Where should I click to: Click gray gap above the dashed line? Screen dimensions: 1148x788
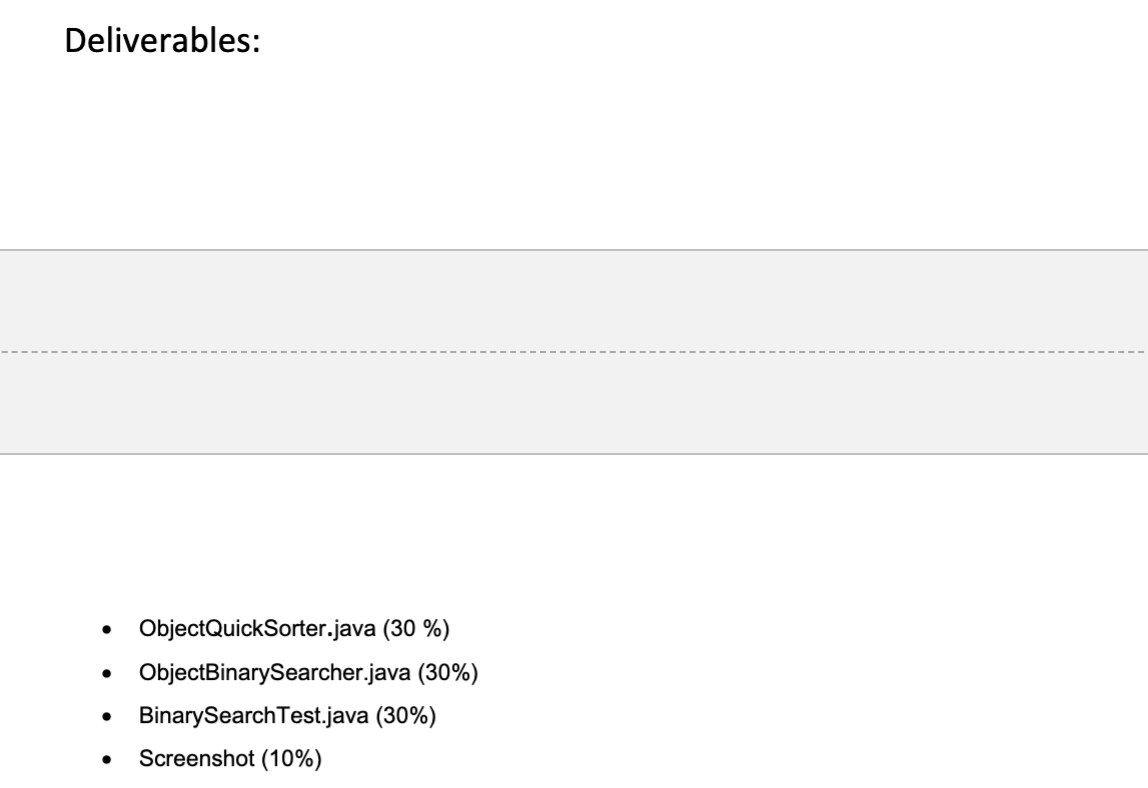(x=574, y=300)
